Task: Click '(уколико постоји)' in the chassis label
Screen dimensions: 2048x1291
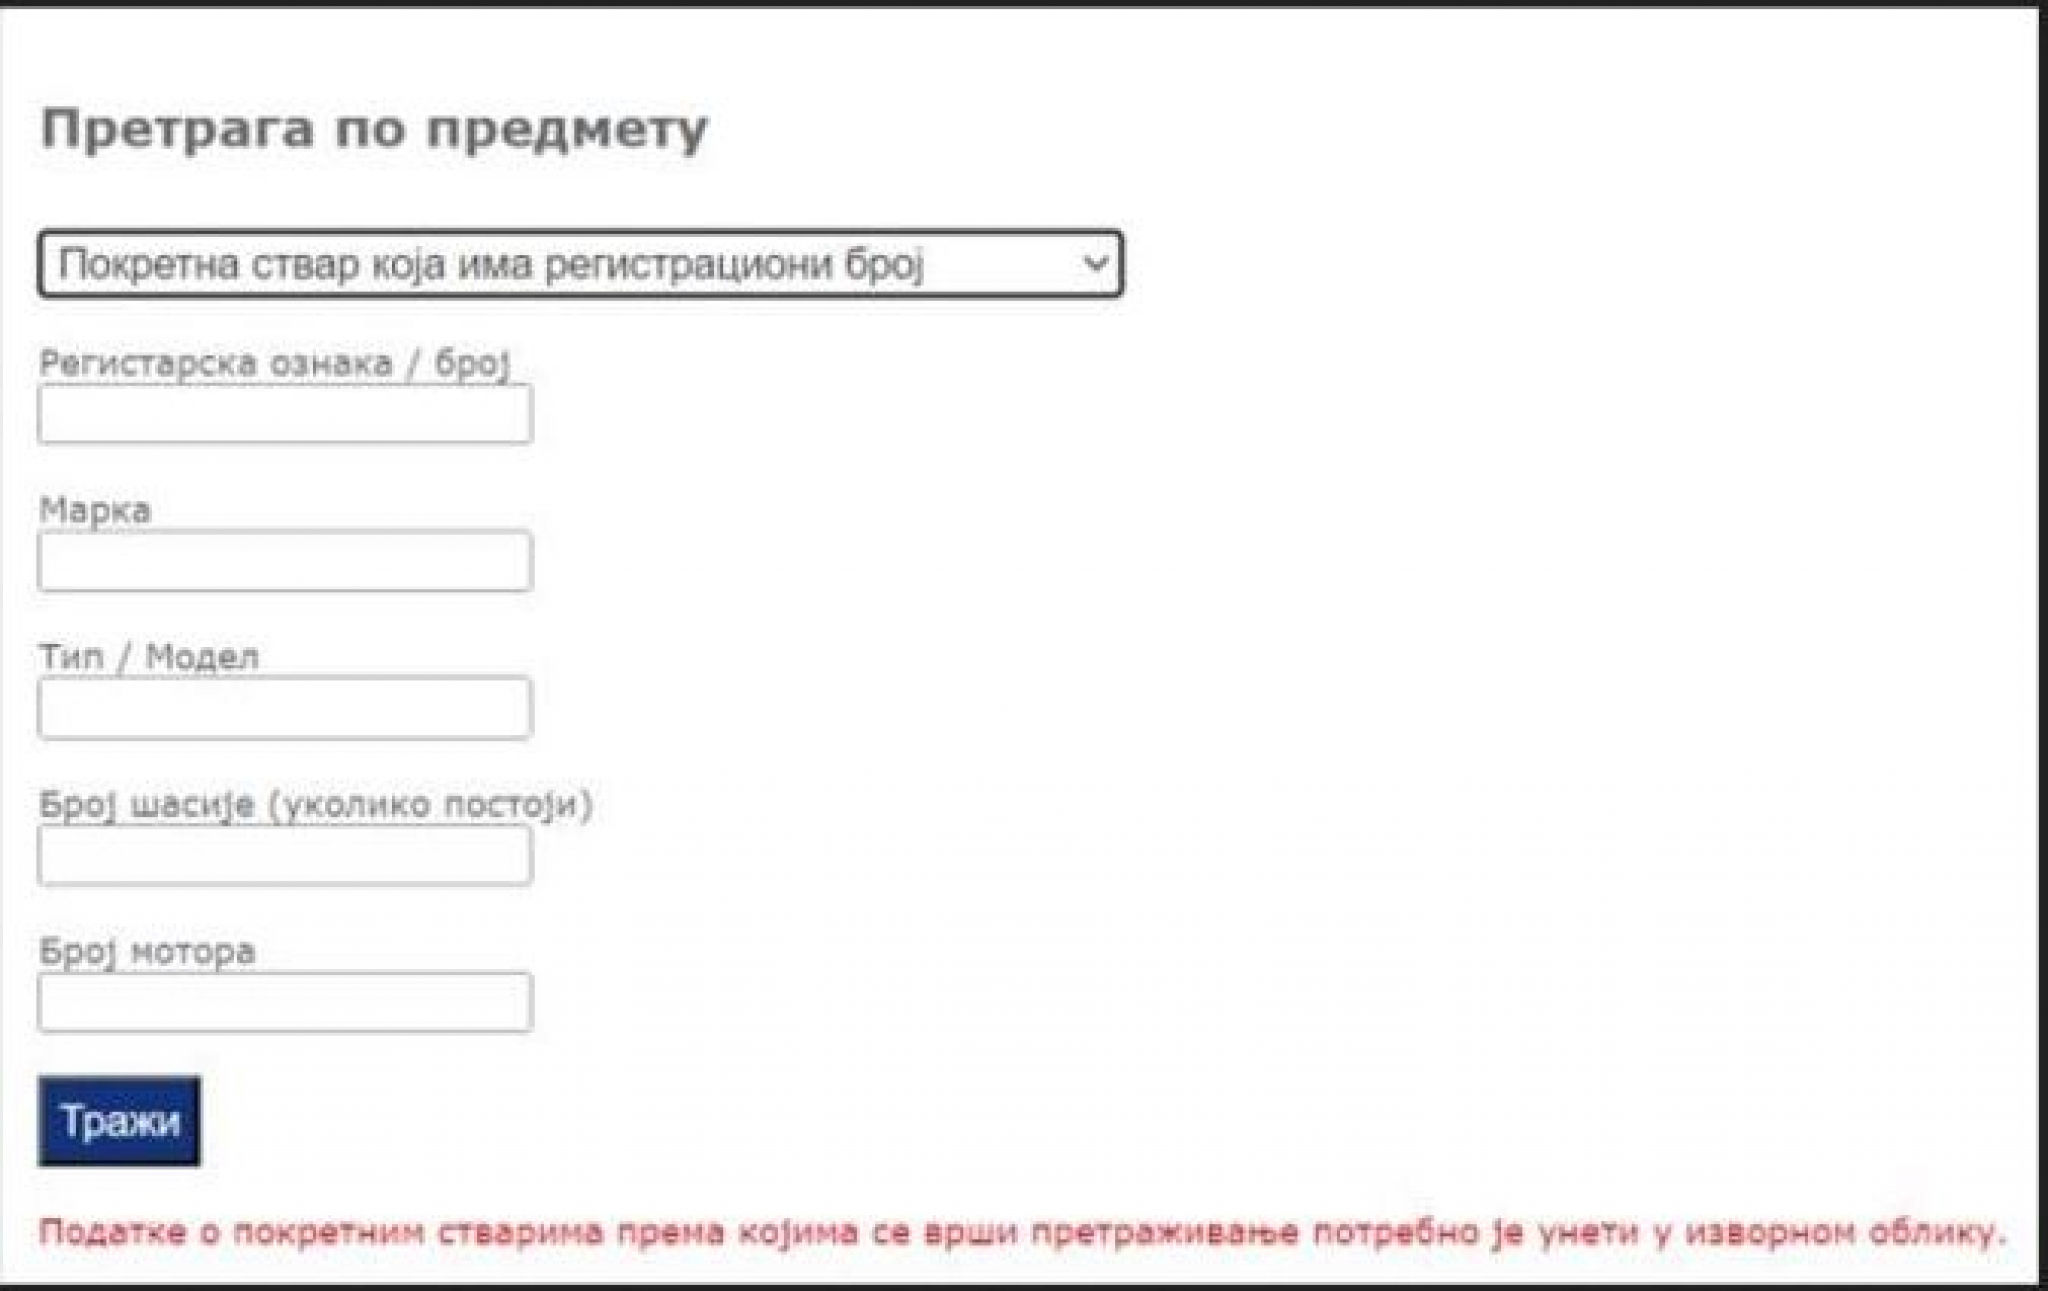Action: (431, 804)
